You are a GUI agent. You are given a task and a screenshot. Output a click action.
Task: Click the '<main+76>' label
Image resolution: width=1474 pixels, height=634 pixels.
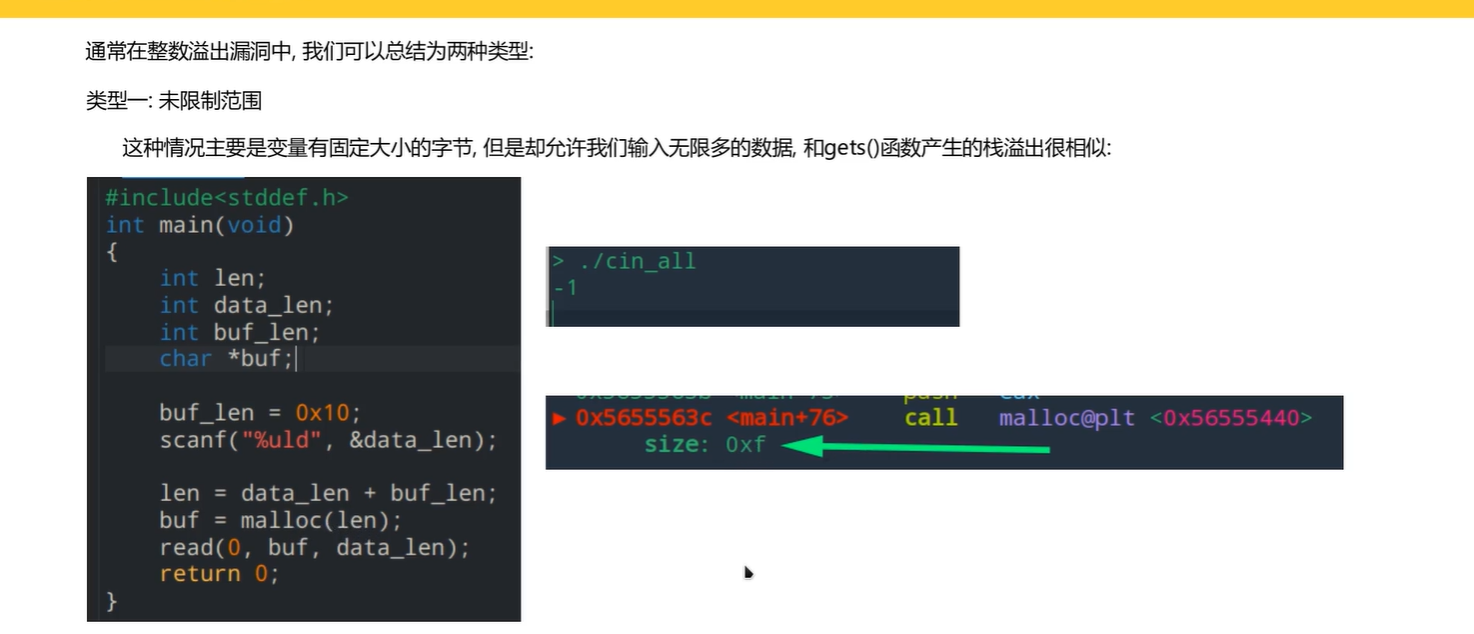point(788,418)
